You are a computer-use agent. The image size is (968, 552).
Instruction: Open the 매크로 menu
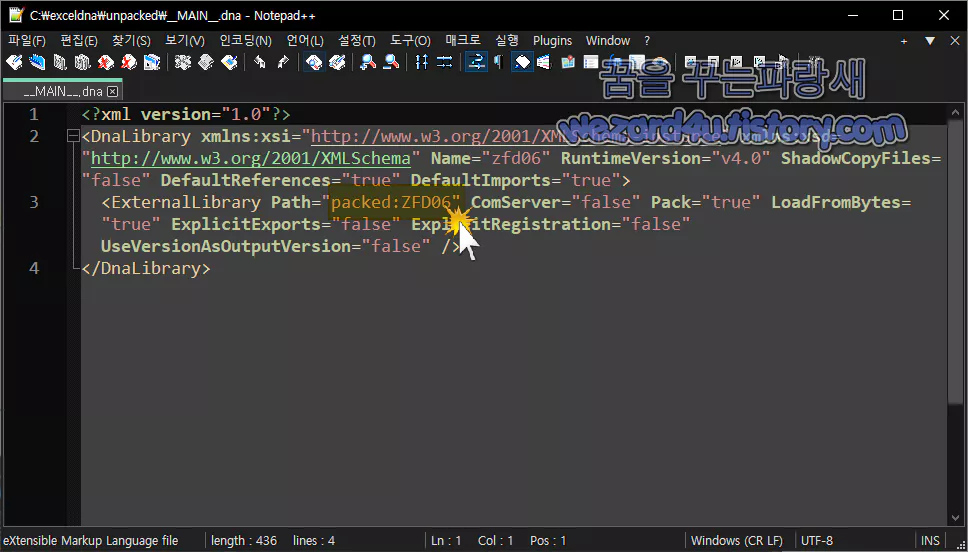(463, 41)
